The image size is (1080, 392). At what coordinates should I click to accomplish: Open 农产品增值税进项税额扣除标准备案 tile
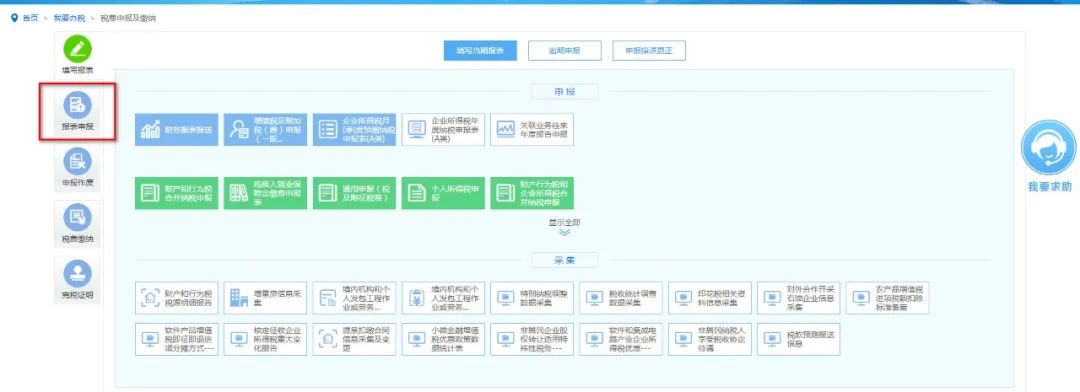887,298
